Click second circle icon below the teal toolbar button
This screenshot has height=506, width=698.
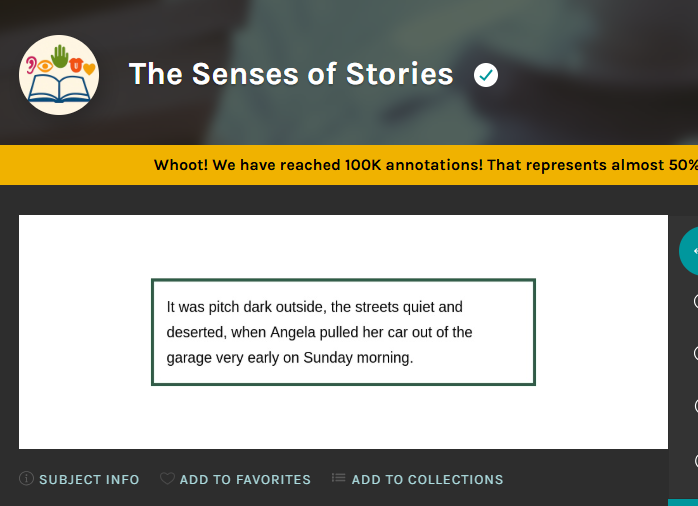tap(694, 353)
